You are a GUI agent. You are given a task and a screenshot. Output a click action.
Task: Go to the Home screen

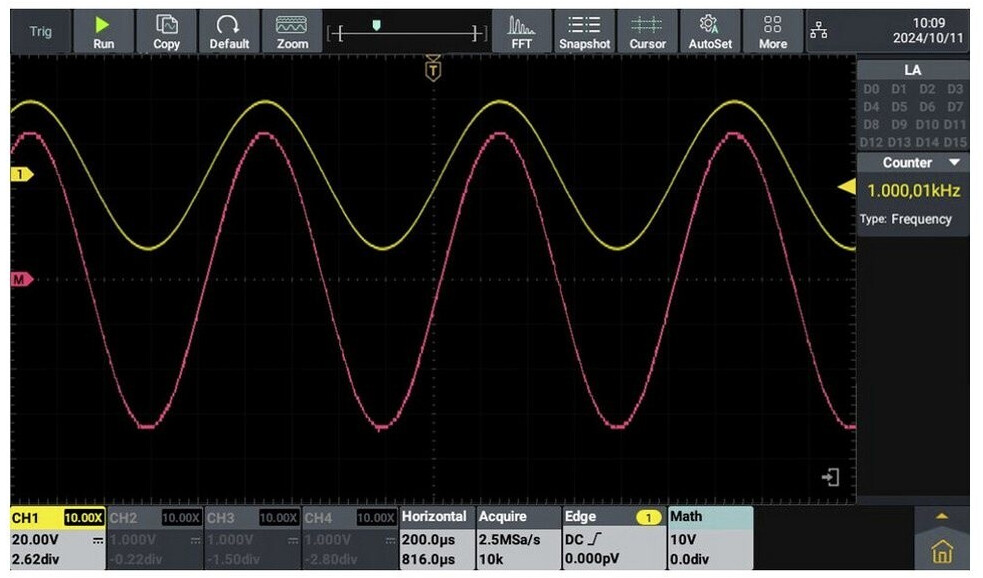click(942, 552)
